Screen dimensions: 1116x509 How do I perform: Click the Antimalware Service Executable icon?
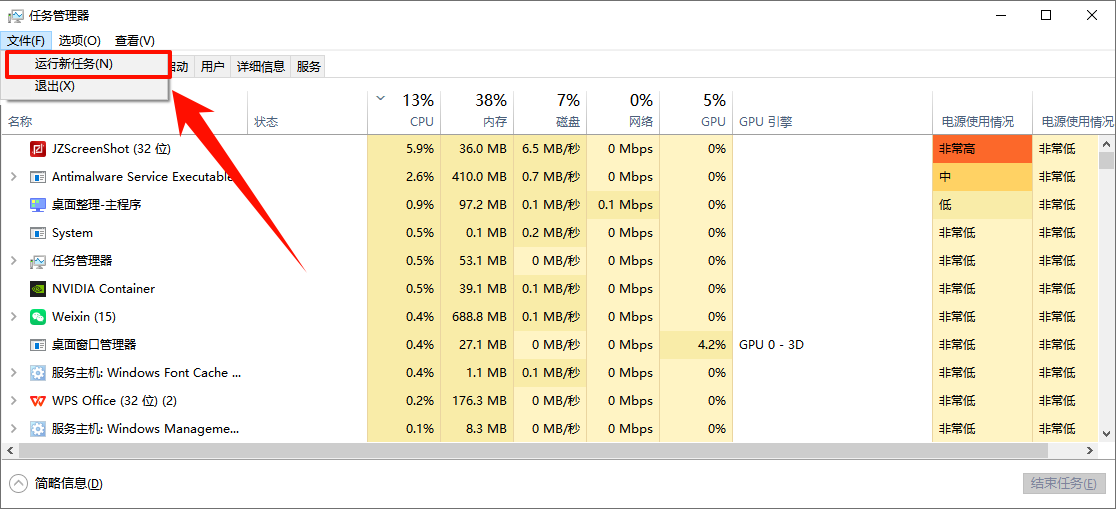point(38,177)
